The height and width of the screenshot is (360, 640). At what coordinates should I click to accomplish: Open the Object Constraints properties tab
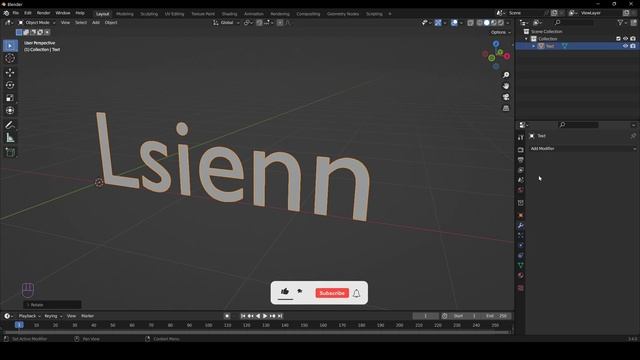click(x=520, y=256)
